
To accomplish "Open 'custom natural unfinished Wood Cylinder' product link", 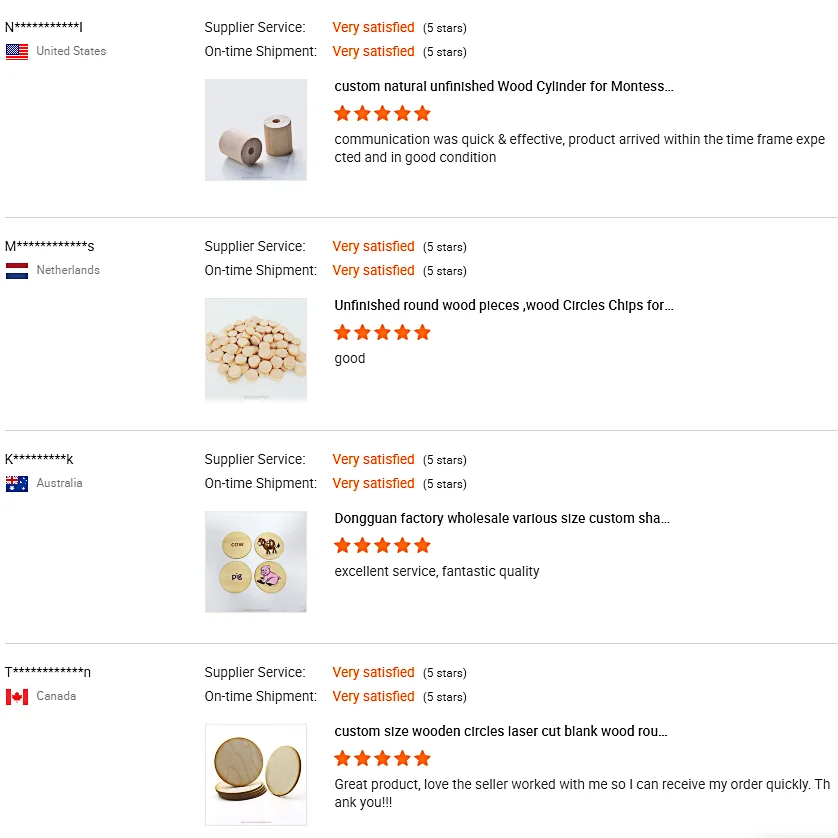I will [x=504, y=86].
